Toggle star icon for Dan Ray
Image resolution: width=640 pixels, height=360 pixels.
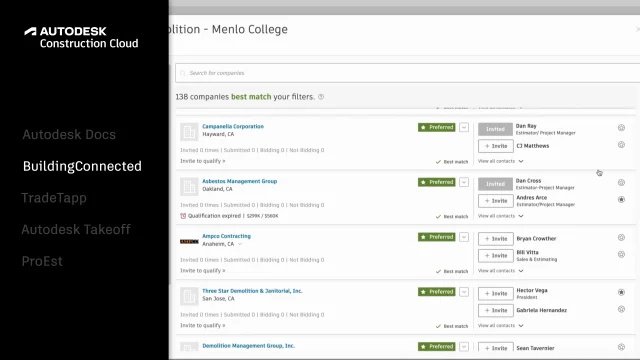point(621,128)
